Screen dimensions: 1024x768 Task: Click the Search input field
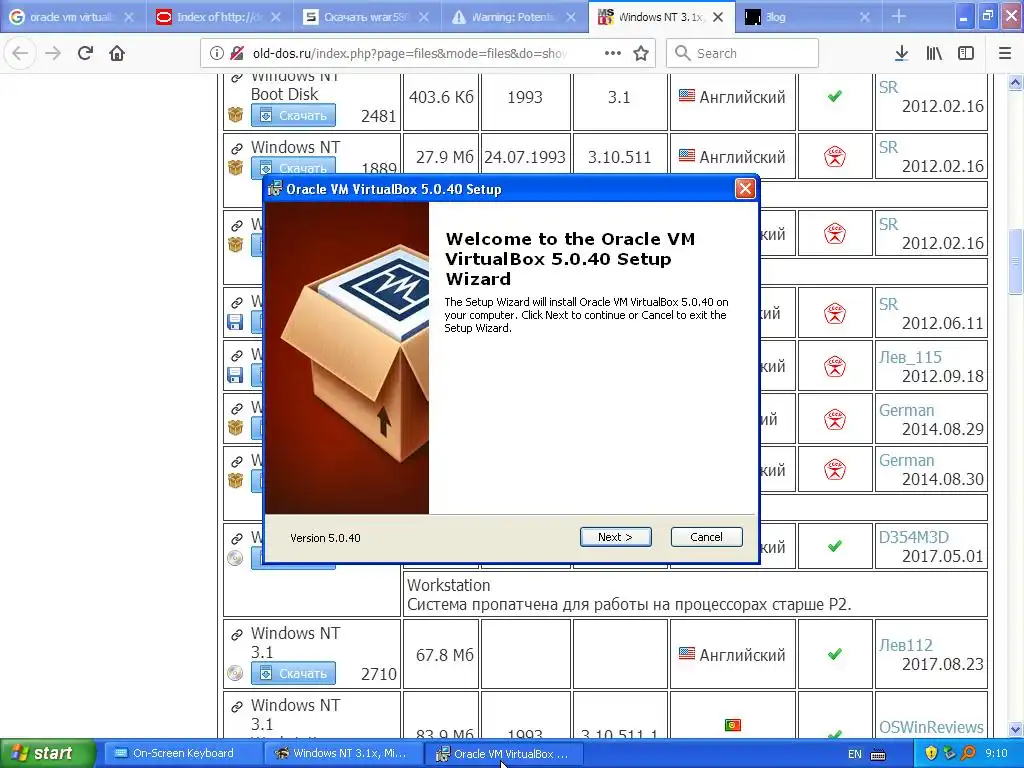742,53
